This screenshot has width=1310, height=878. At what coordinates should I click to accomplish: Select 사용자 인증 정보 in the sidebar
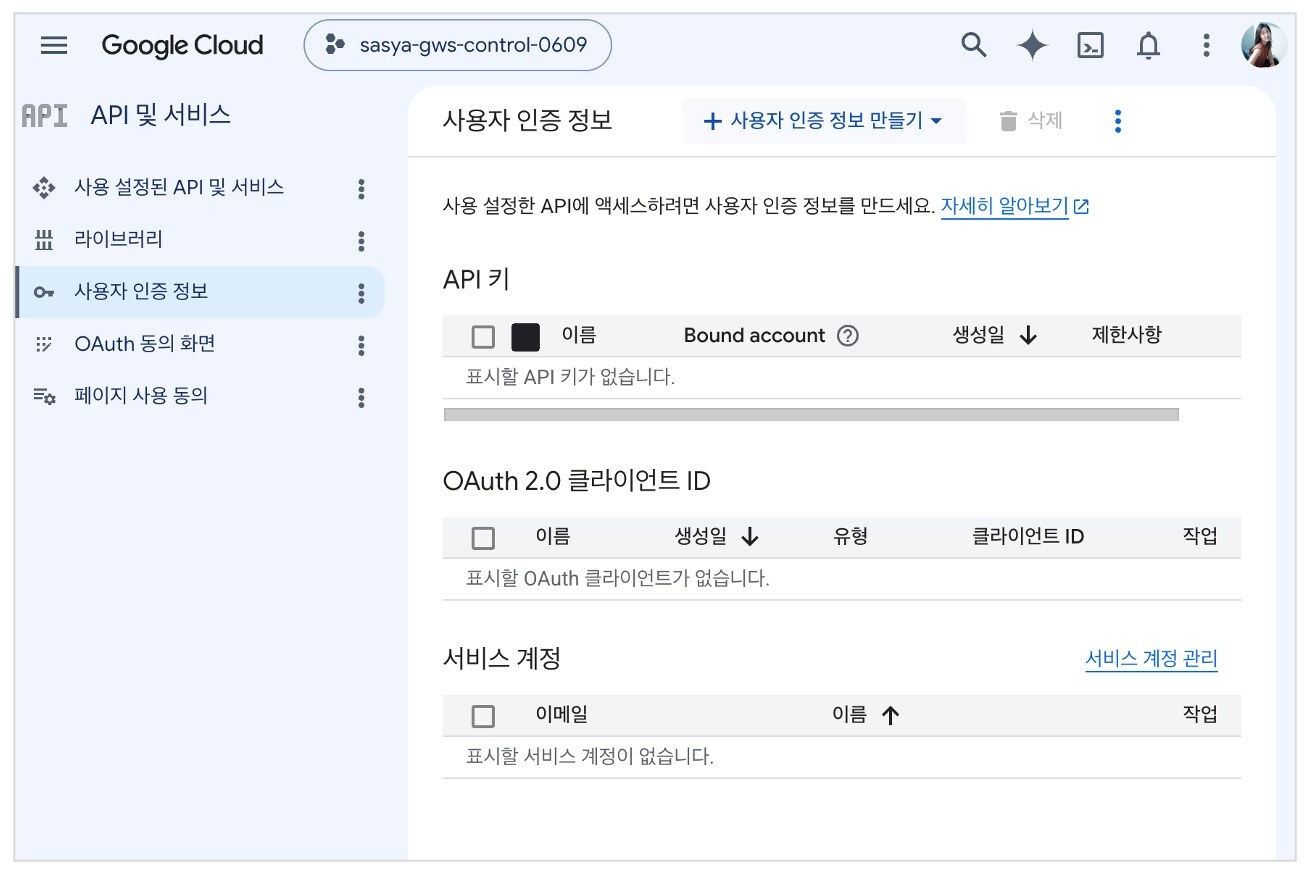tap(200, 292)
